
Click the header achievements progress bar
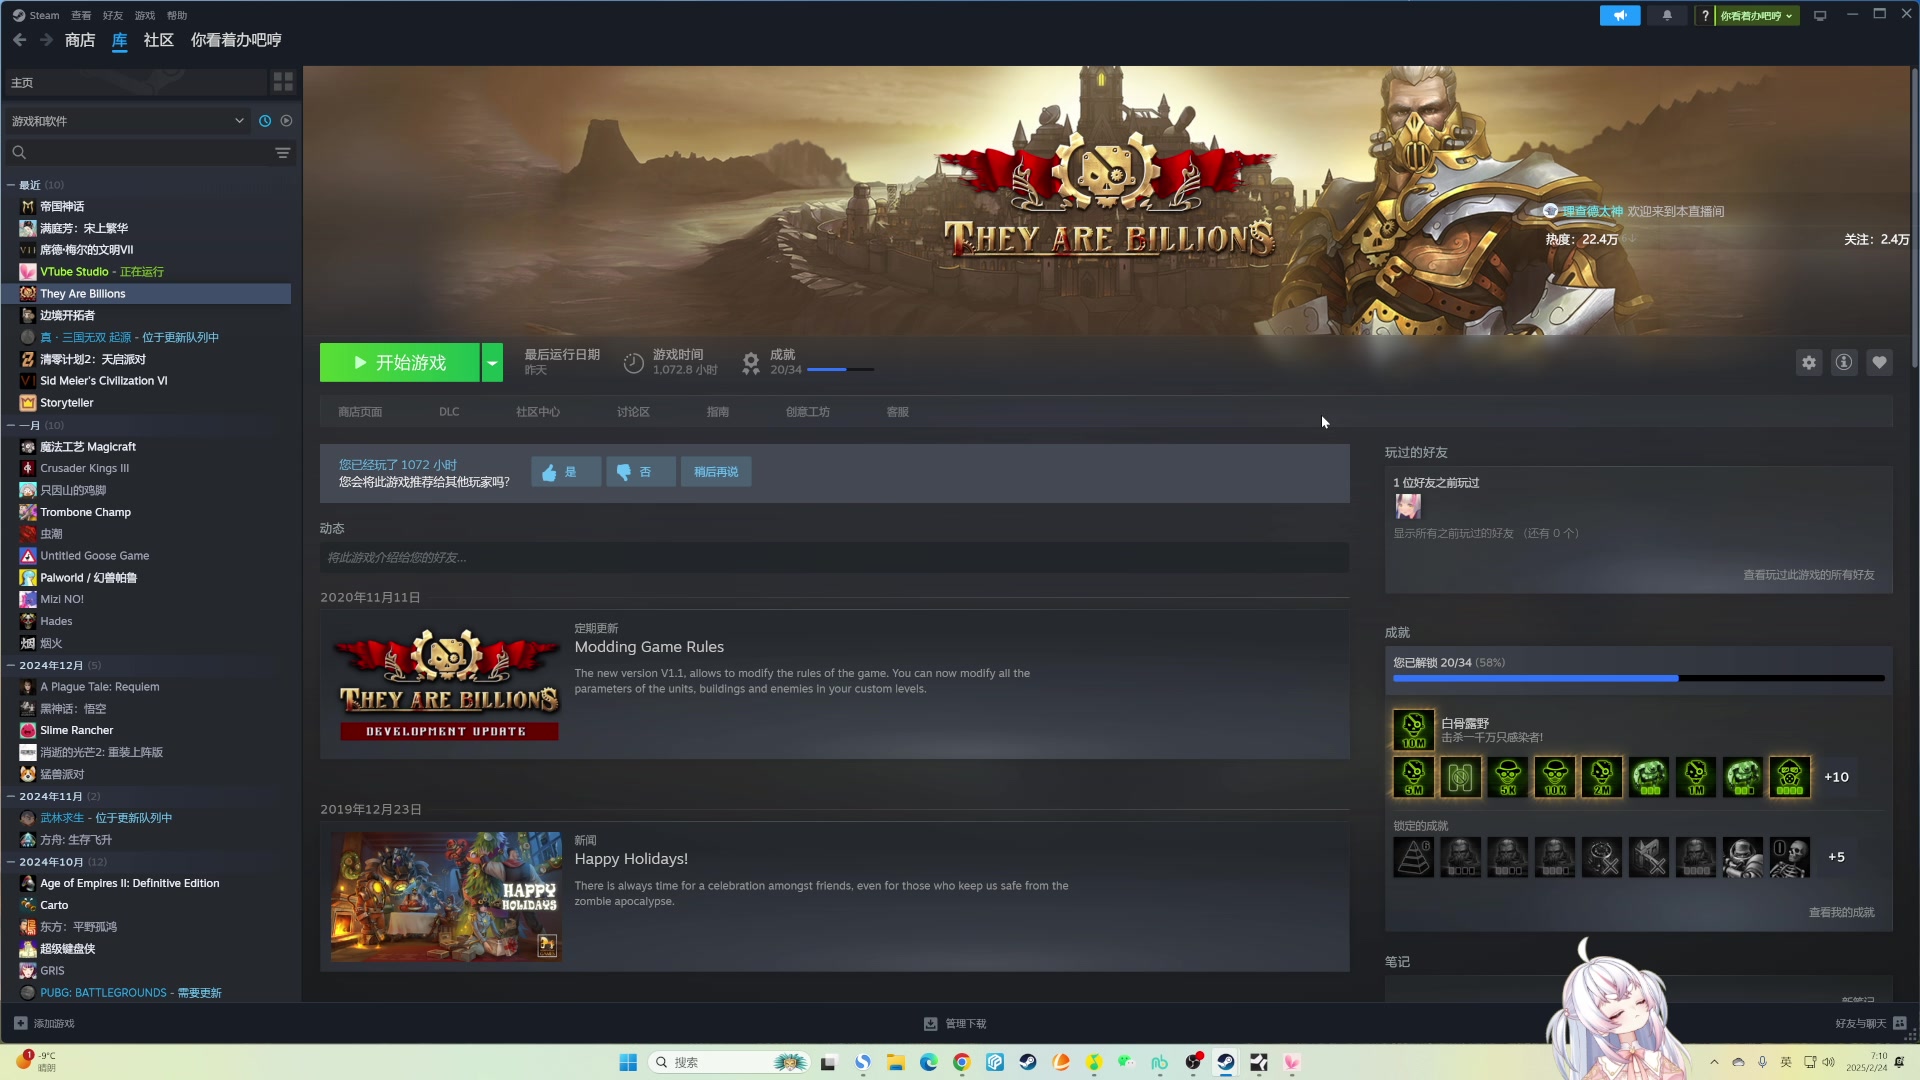[840, 370]
